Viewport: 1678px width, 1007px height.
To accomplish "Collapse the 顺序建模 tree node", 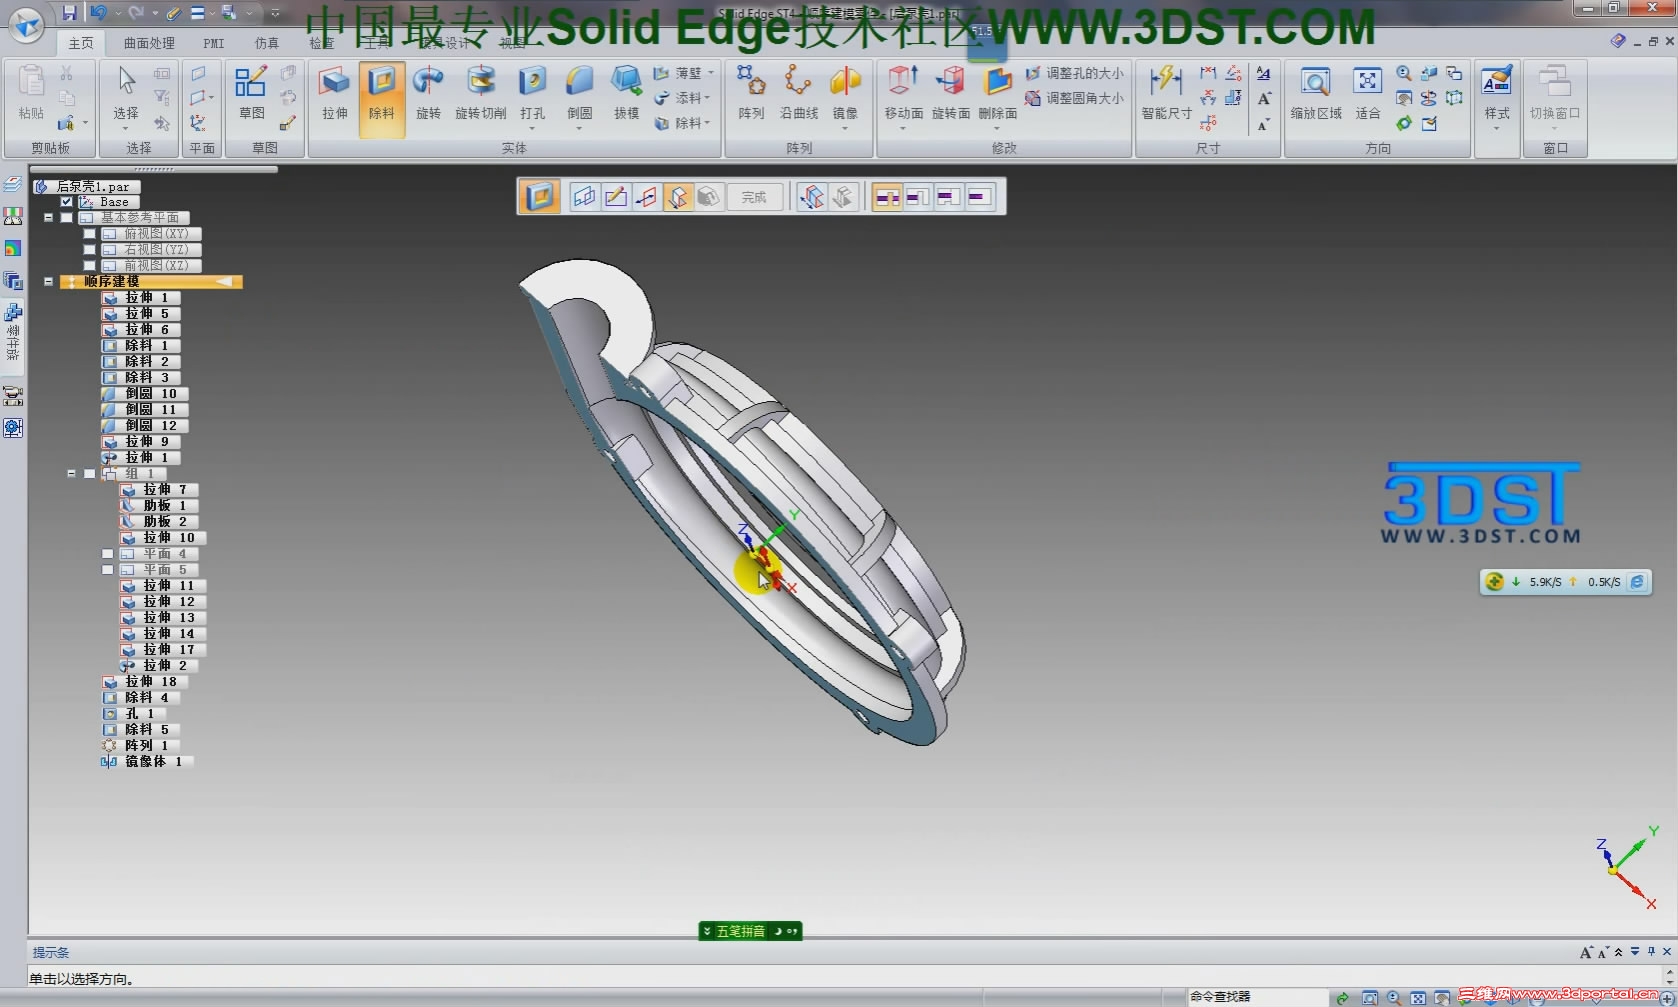I will pos(48,282).
